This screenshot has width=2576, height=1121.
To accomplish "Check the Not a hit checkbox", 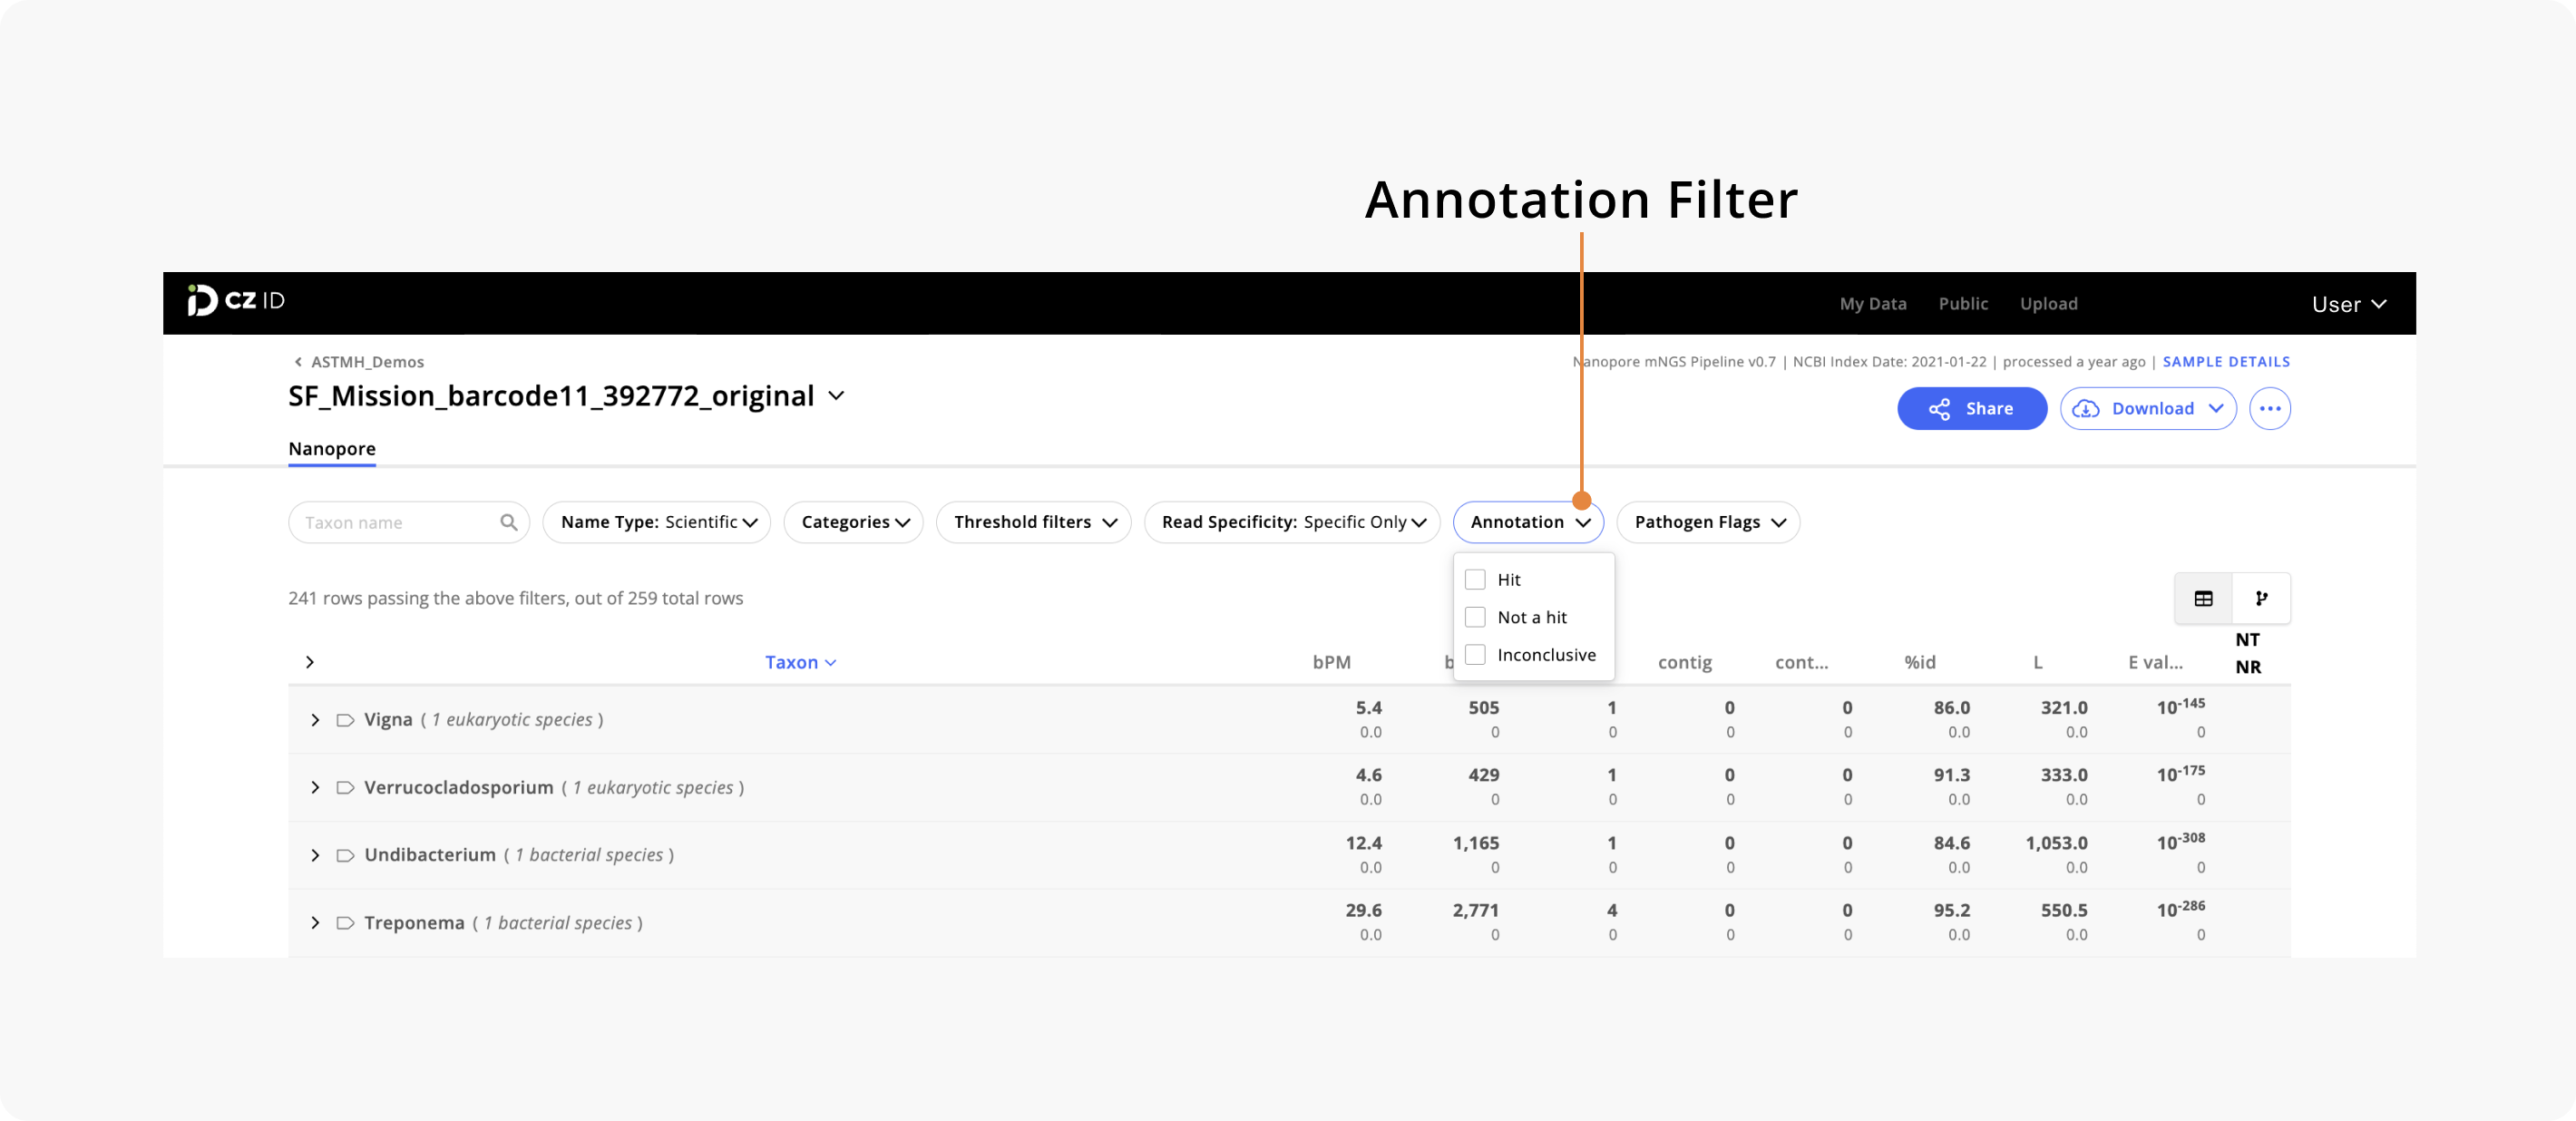I will click(1475, 617).
